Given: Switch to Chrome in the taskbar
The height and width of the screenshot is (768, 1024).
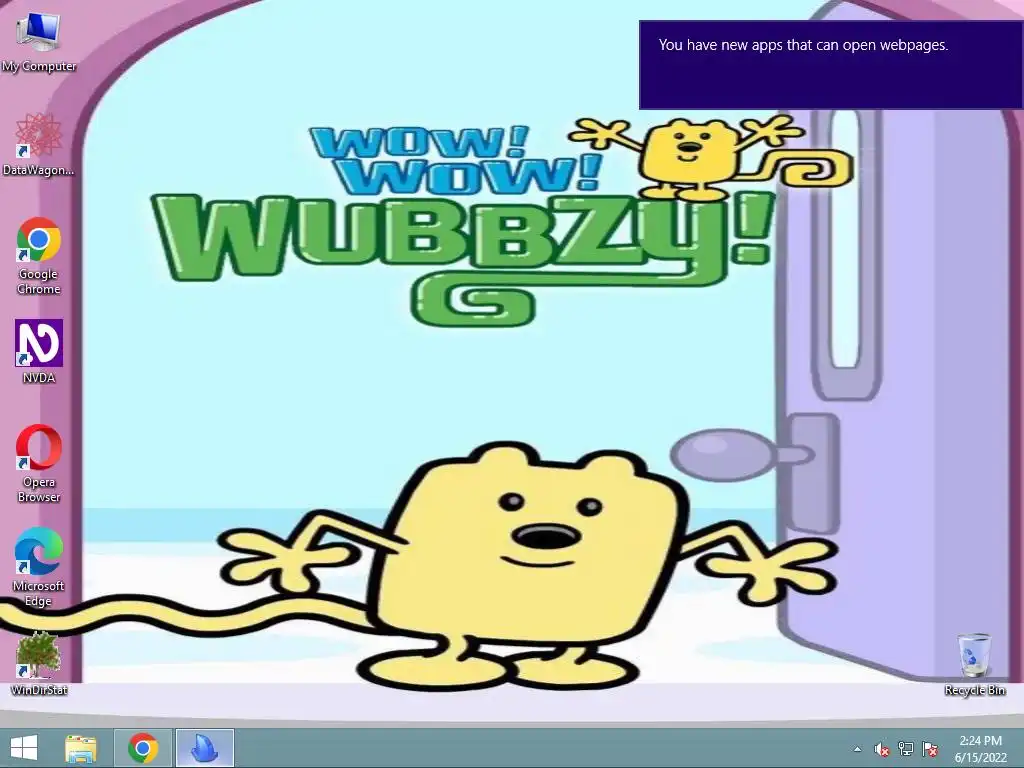Looking at the screenshot, I should click(143, 748).
